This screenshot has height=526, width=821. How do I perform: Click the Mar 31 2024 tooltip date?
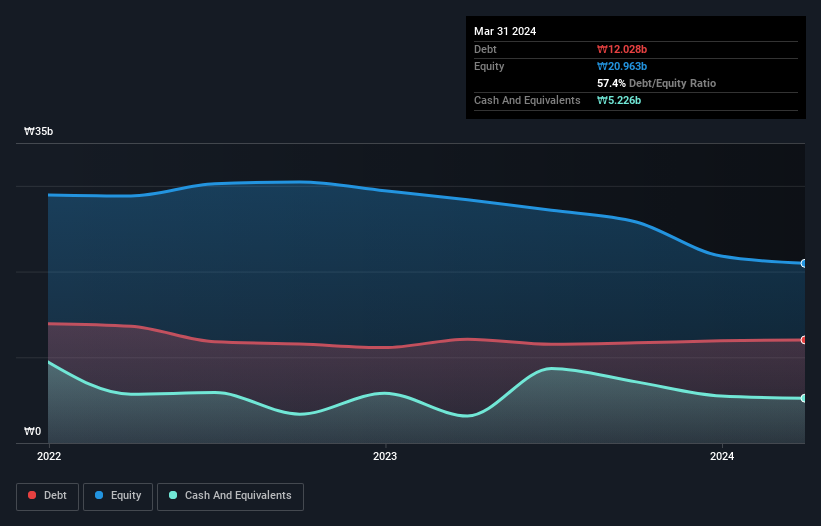point(505,31)
